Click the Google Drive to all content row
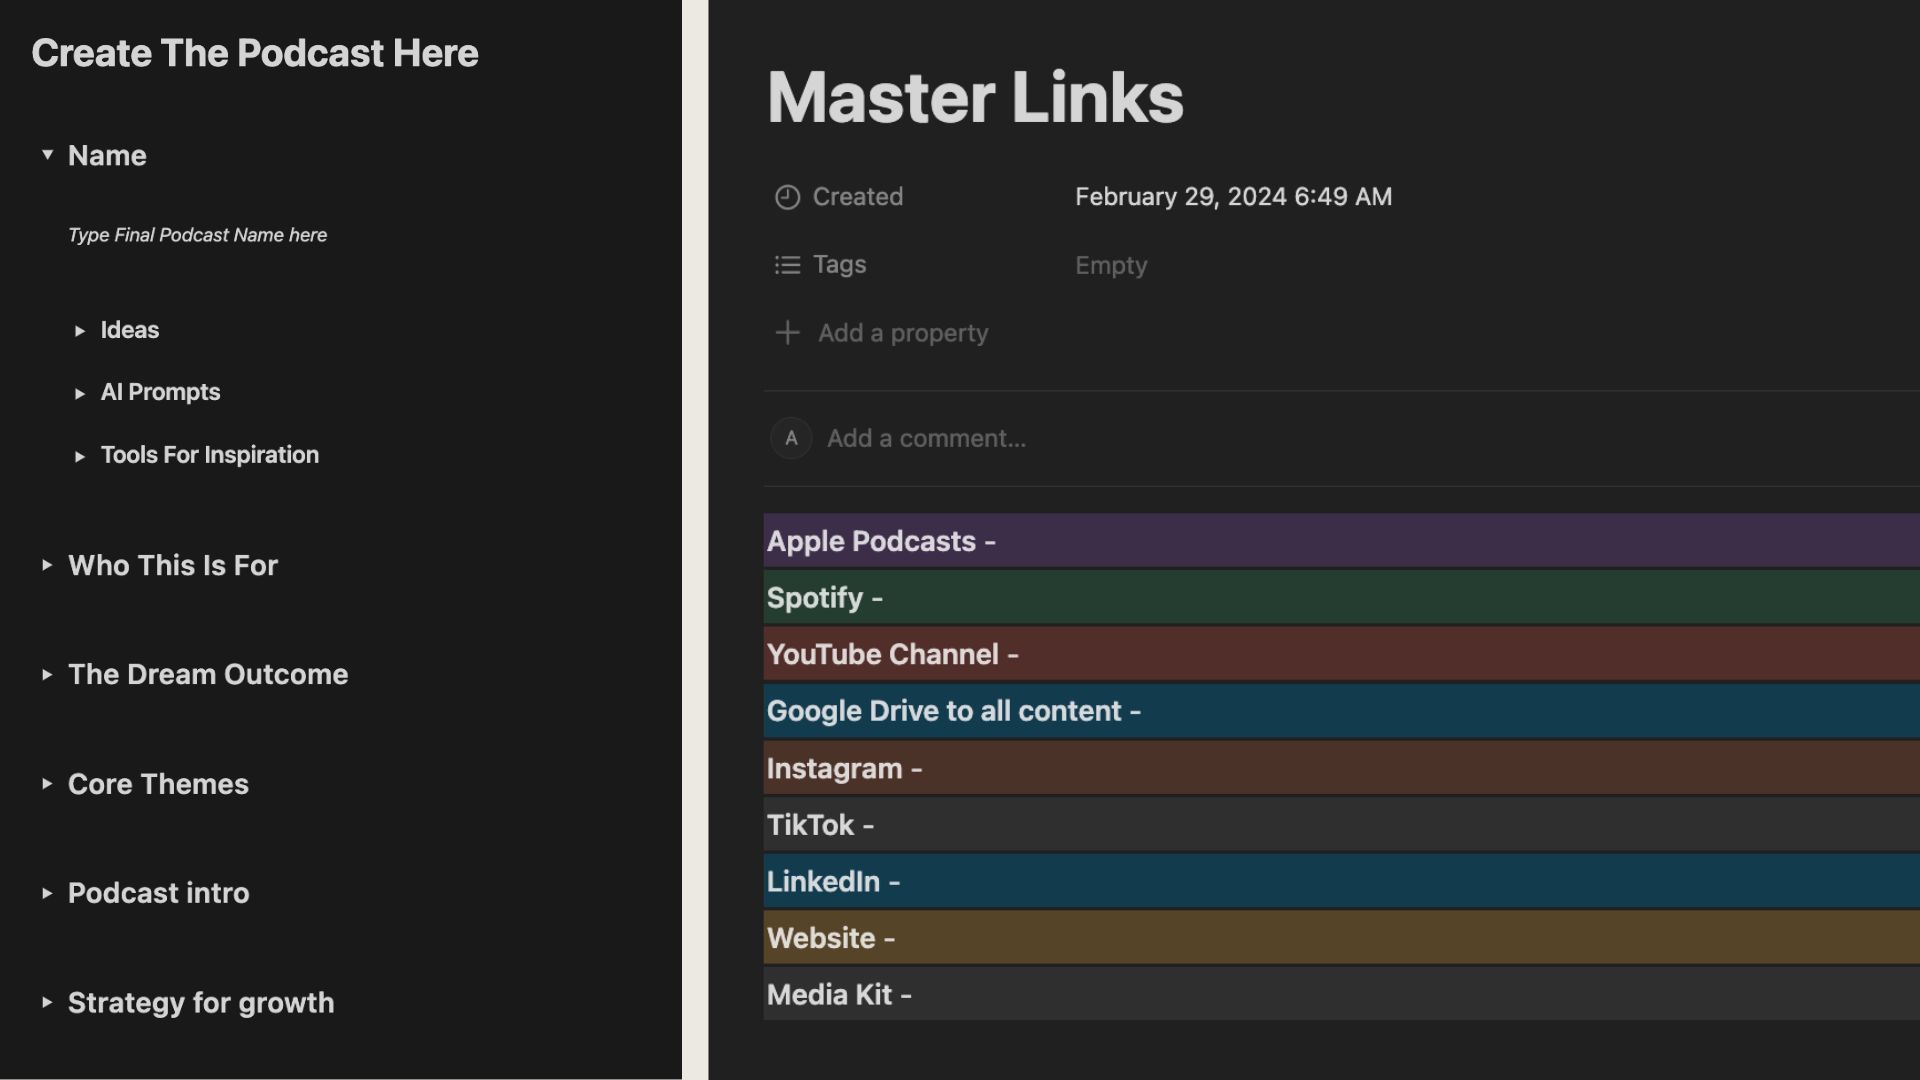Image resolution: width=1920 pixels, height=1080 pixels. 1341,711
